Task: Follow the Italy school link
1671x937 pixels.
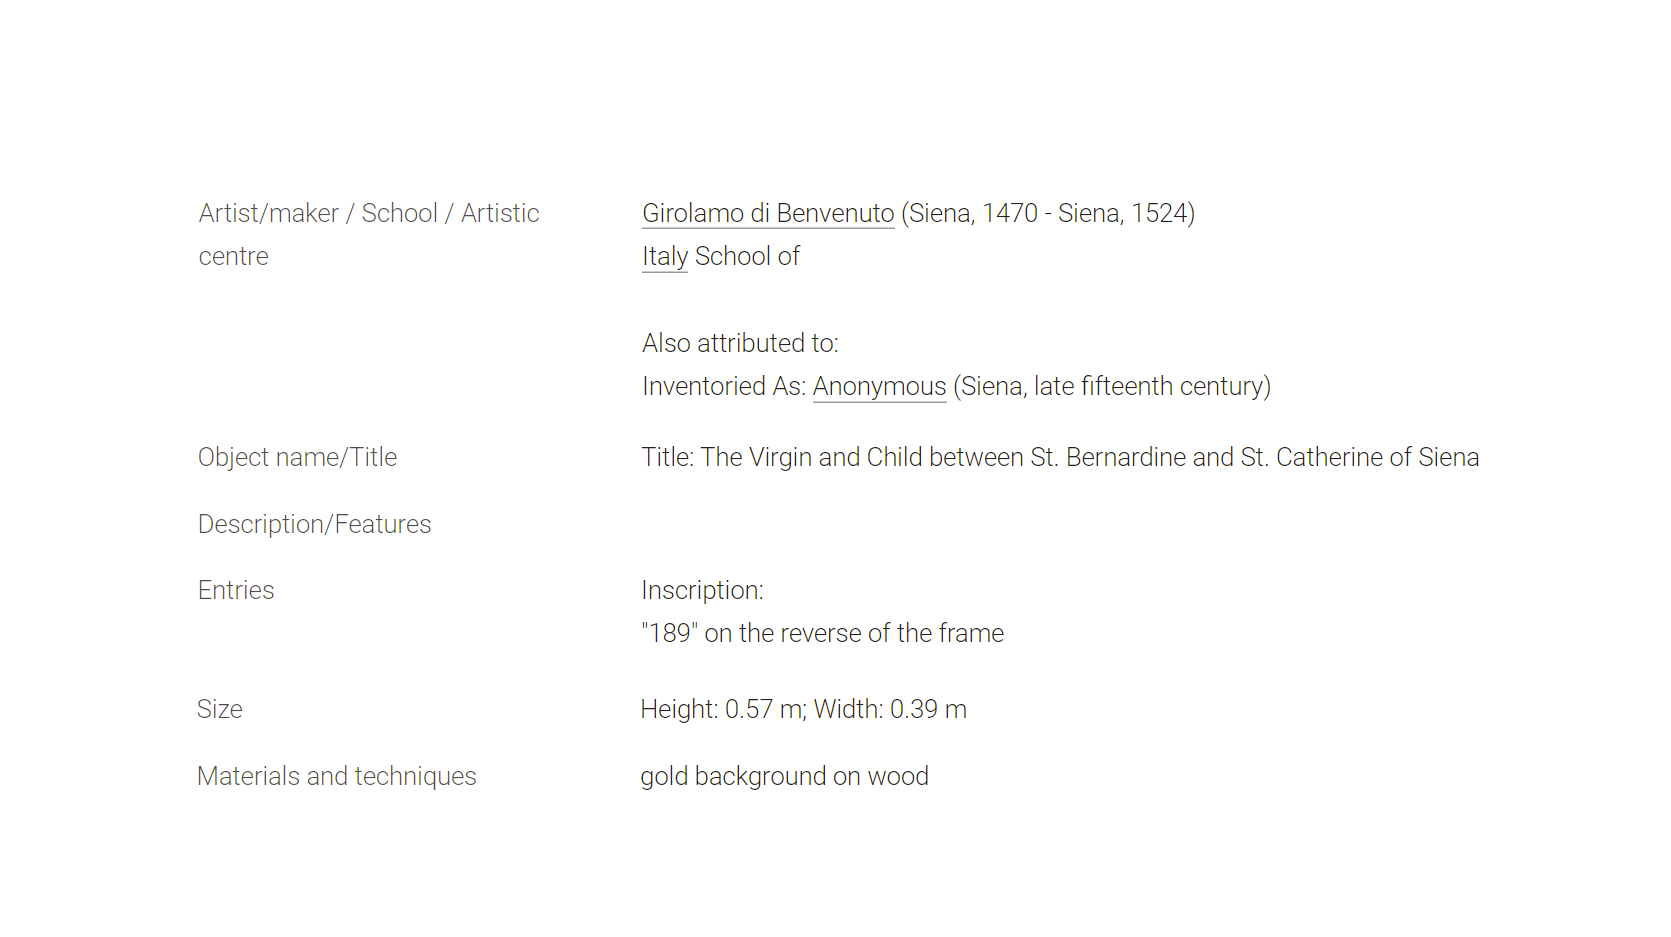Action: (665, 256)
